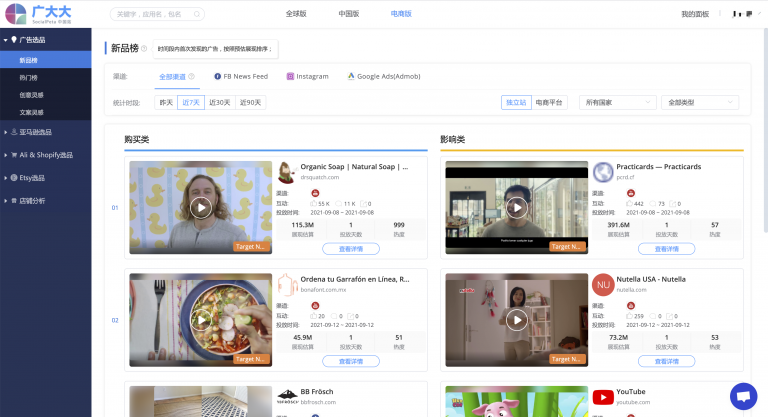Click 查看详情 for Ordena tu Garrafón
The height and width of the screenshot is (417, 768).
pyautogui.click(x=351, y=361)
